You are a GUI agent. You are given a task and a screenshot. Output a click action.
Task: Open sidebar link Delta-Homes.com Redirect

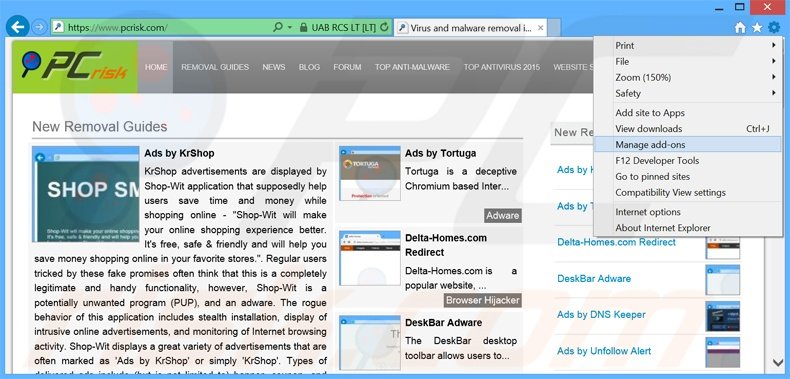[x=616, y=242]
